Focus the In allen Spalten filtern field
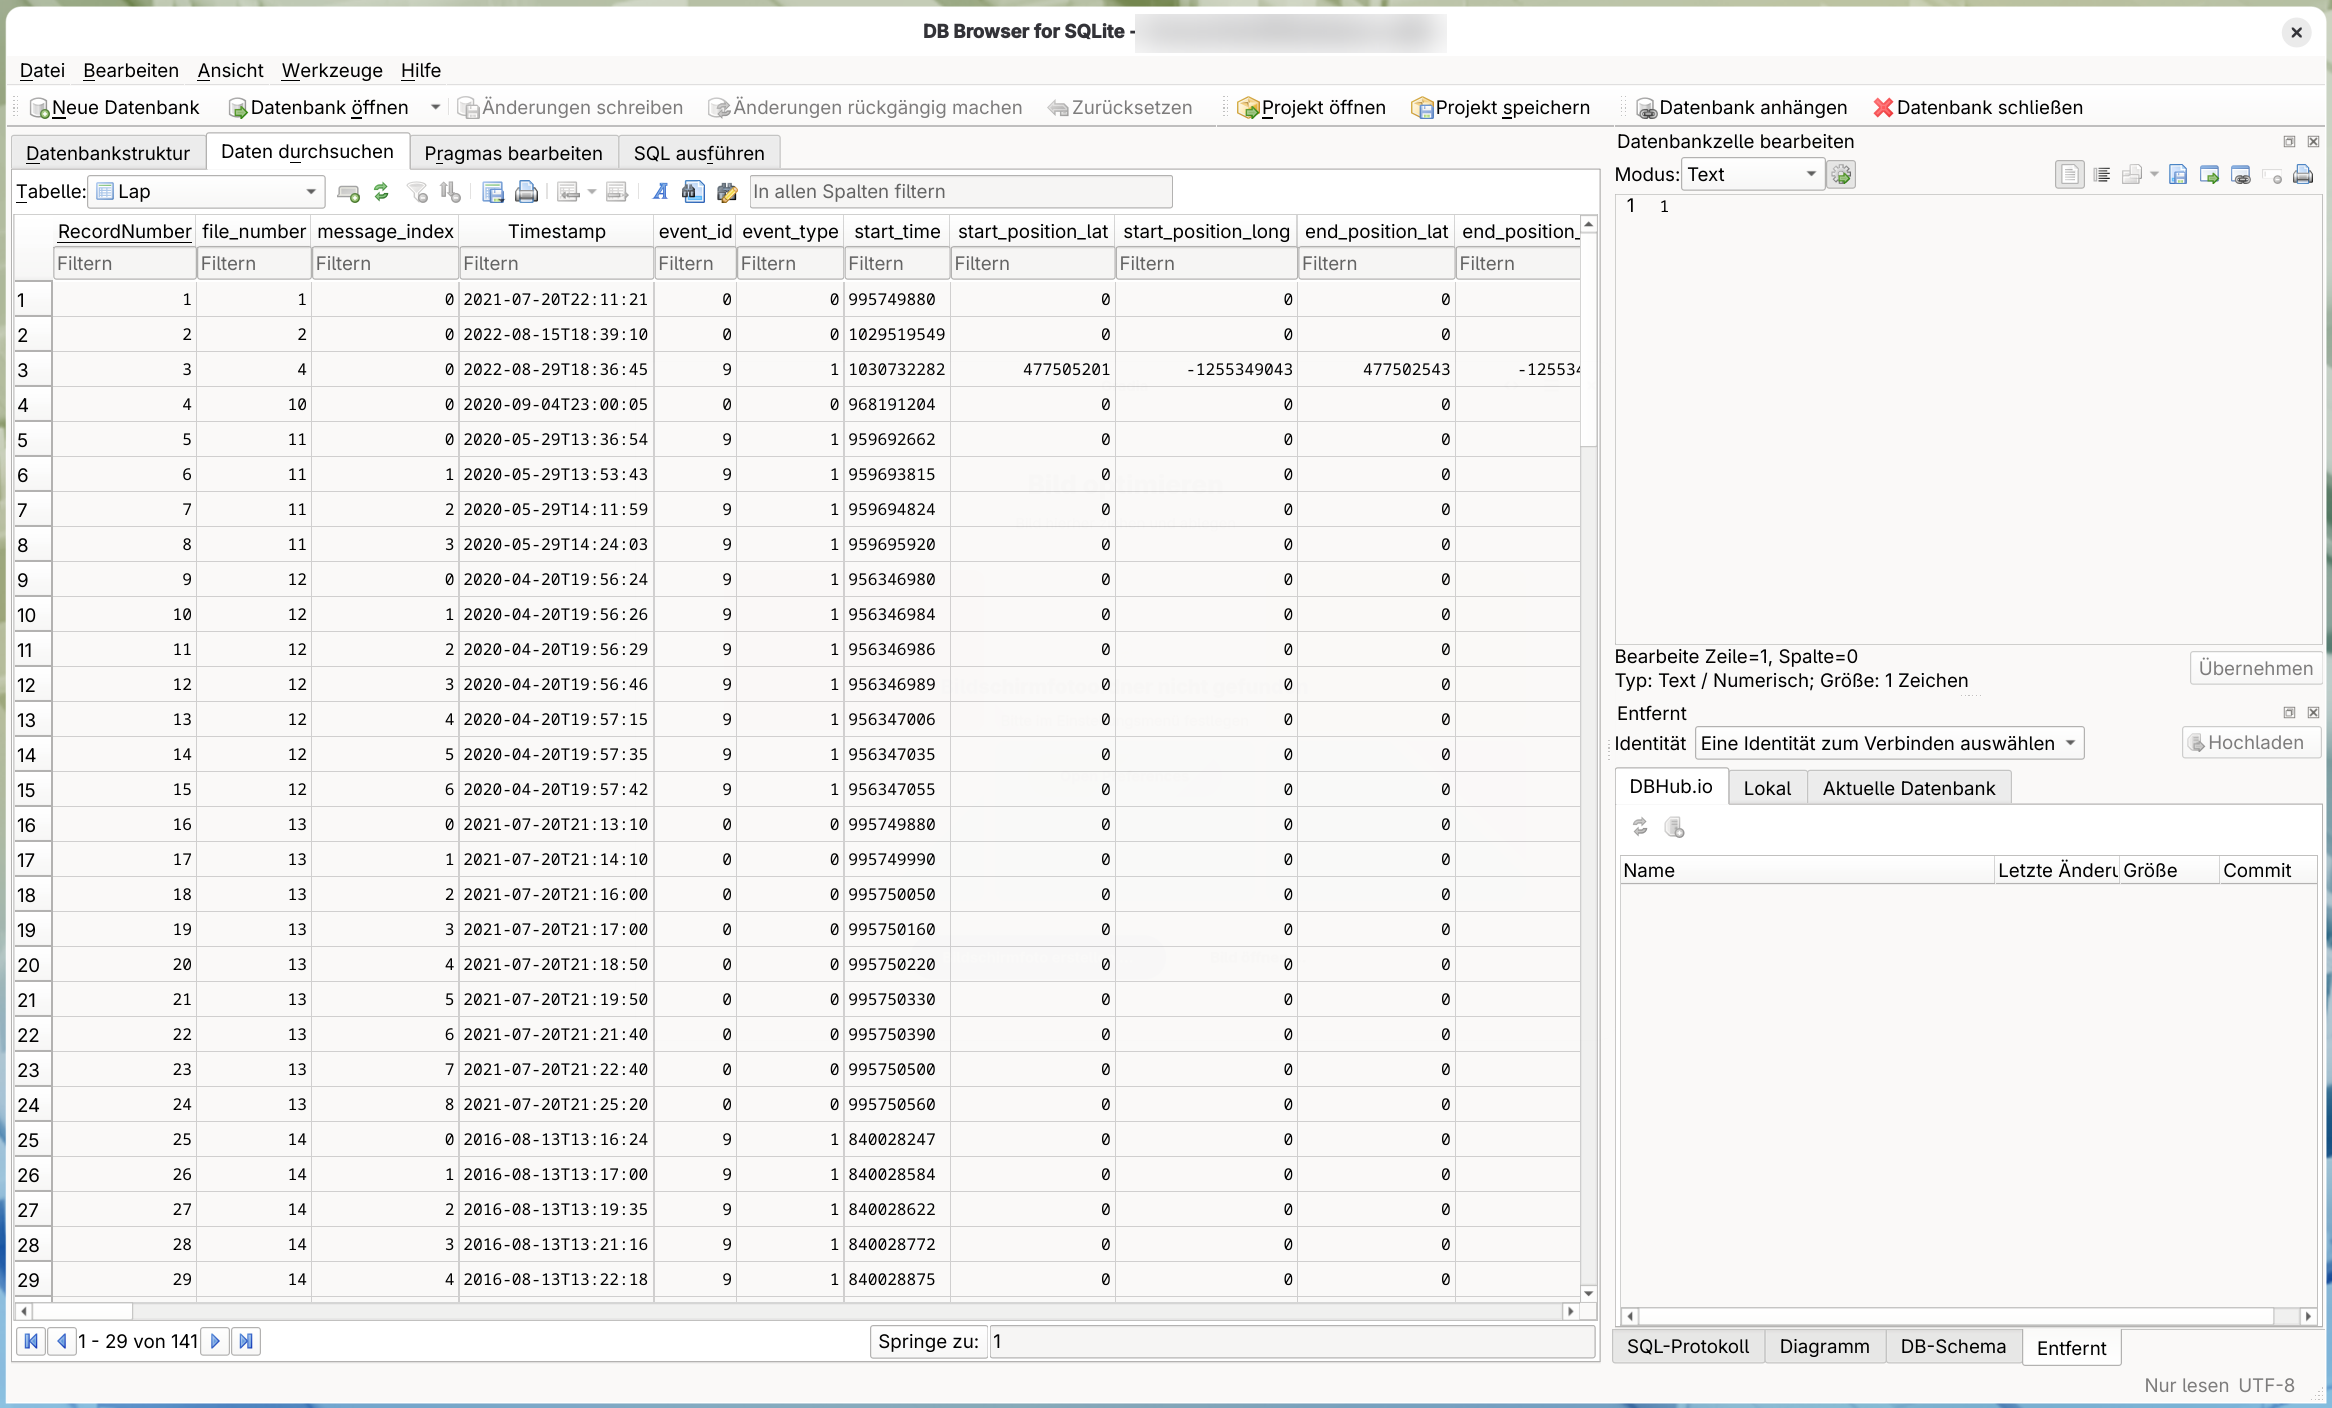Viewport: 2332px width, 1408px height. [x=960, y=192]
